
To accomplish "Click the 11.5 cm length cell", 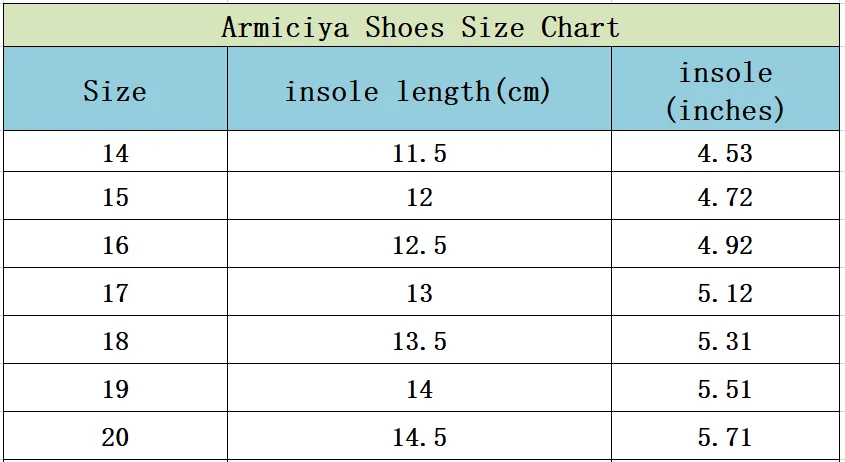I will pos(419,153).
